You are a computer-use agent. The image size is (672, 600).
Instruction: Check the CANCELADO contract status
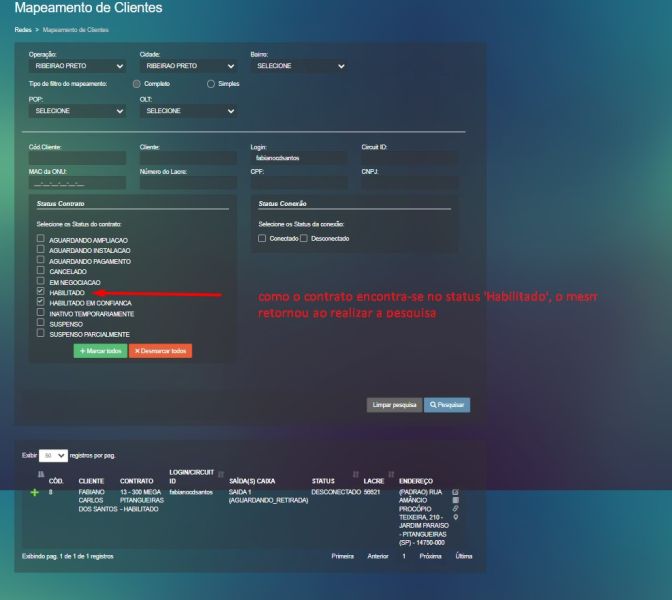40,270
